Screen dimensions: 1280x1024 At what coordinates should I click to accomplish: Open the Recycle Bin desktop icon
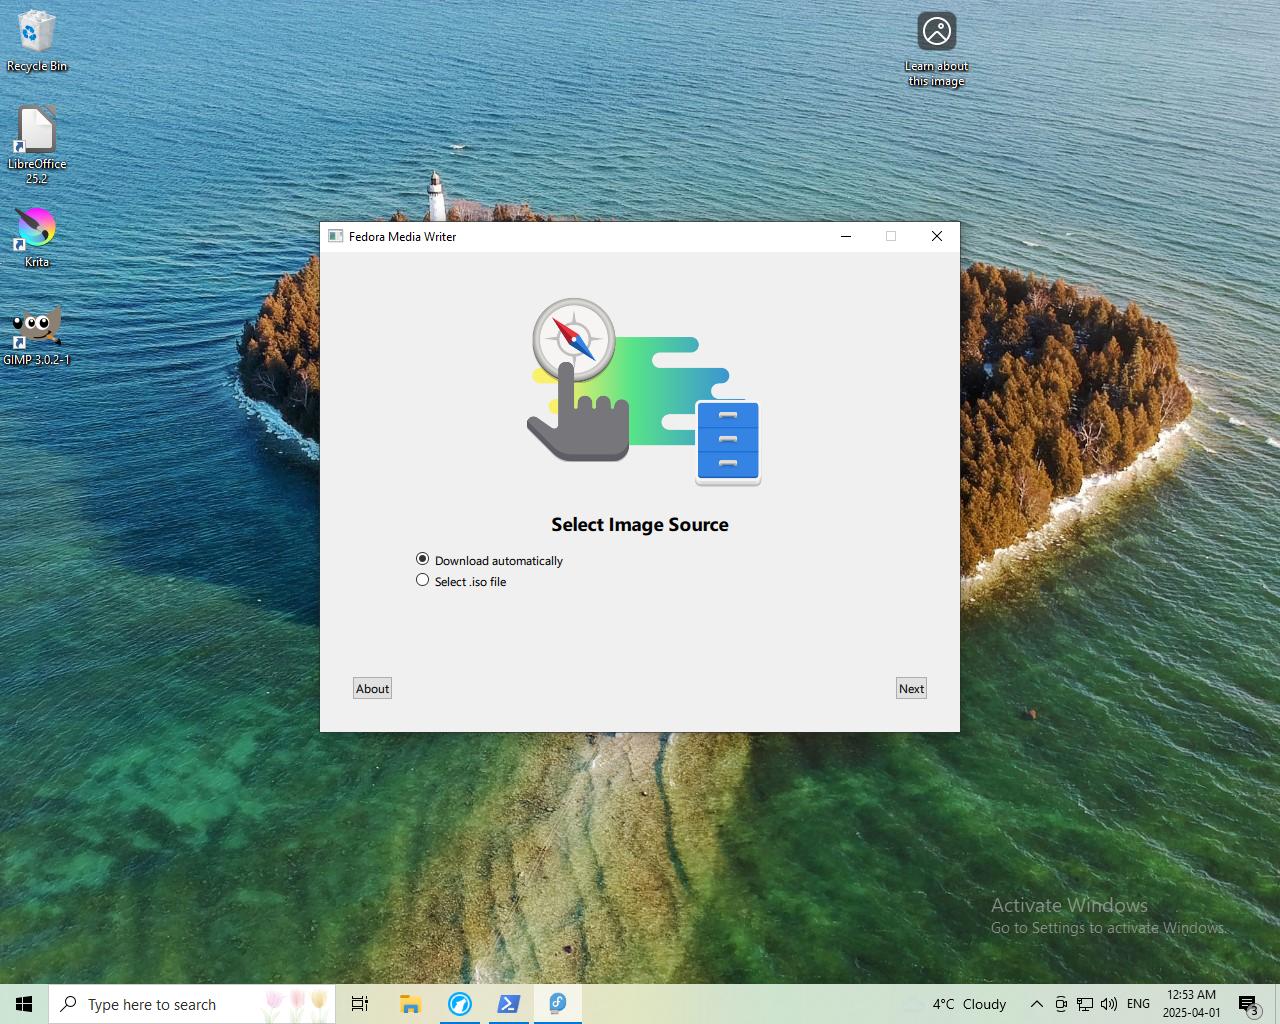pos(37,41)
